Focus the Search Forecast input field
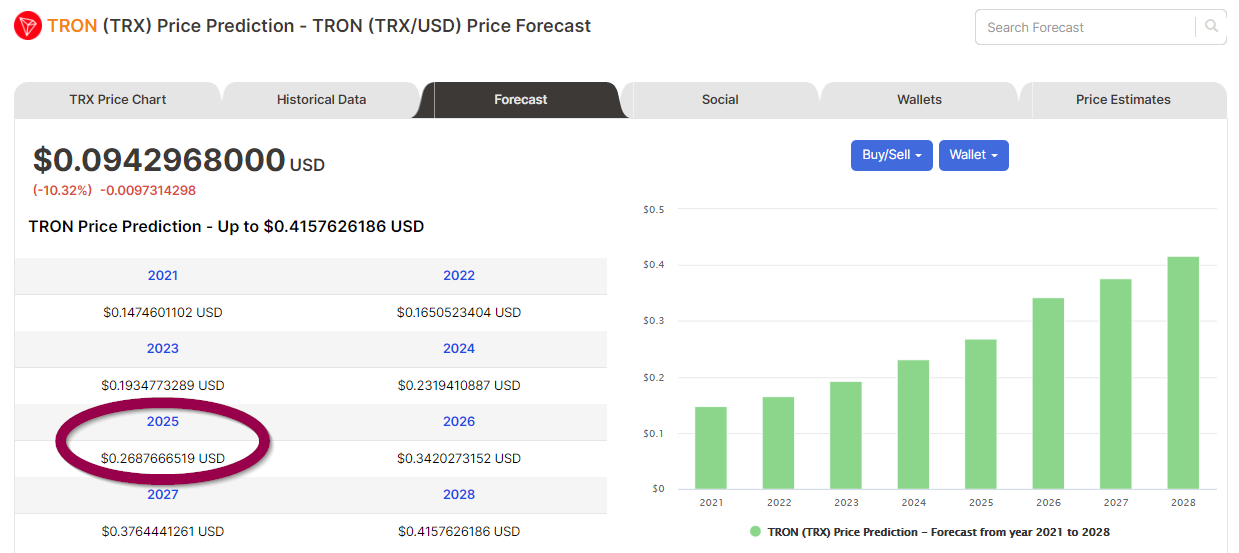This screenshot has height=553, width=1239. 1086,27
